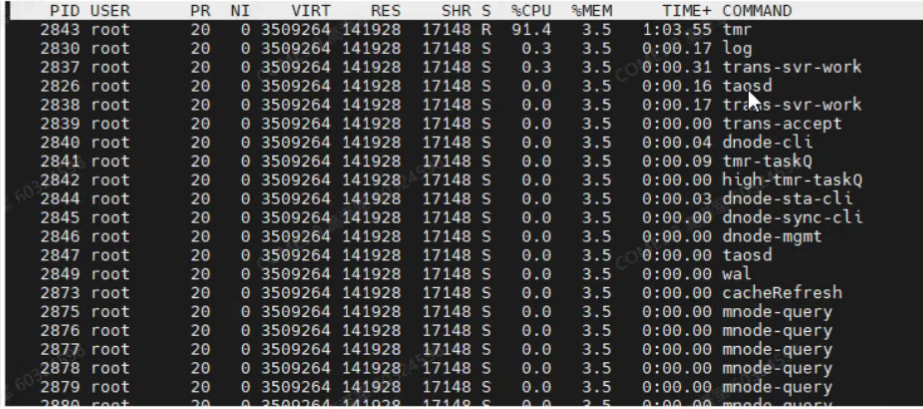Click the high-tmr-taskQ process name
Screen dimensions: 923x409
(x=792, y=180)
